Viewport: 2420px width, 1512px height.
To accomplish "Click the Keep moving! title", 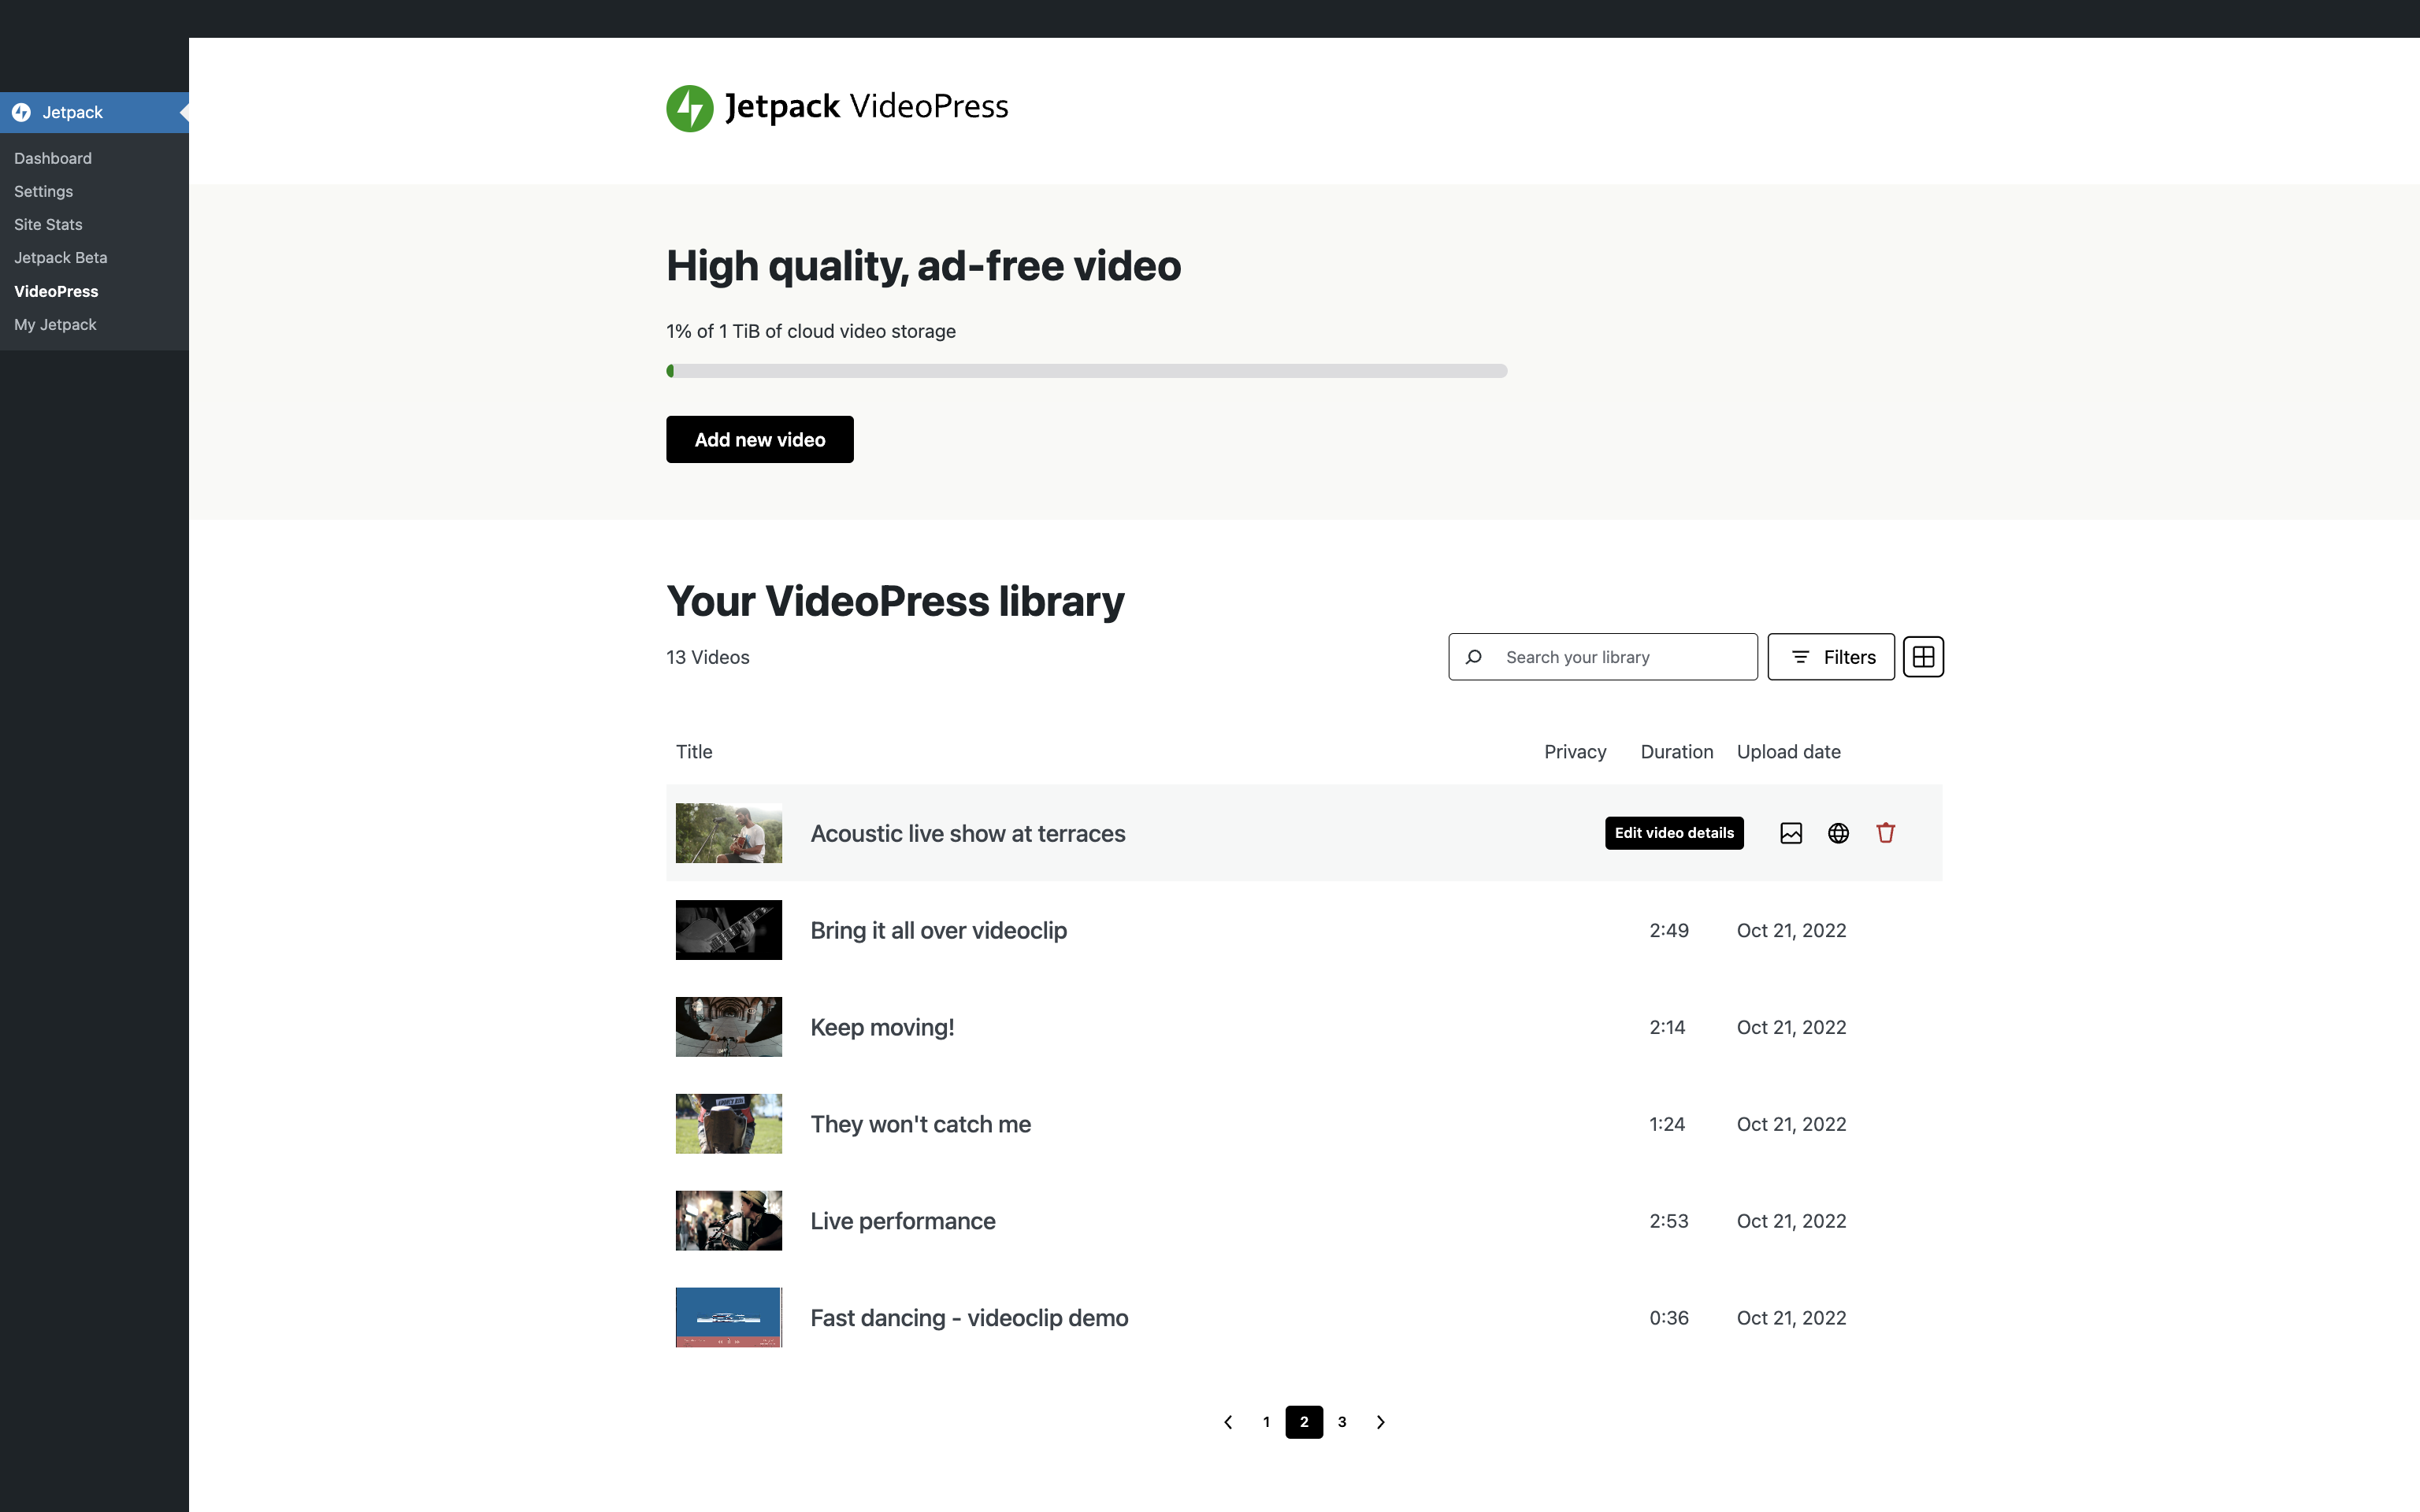I will click(x=882, y=1027).
